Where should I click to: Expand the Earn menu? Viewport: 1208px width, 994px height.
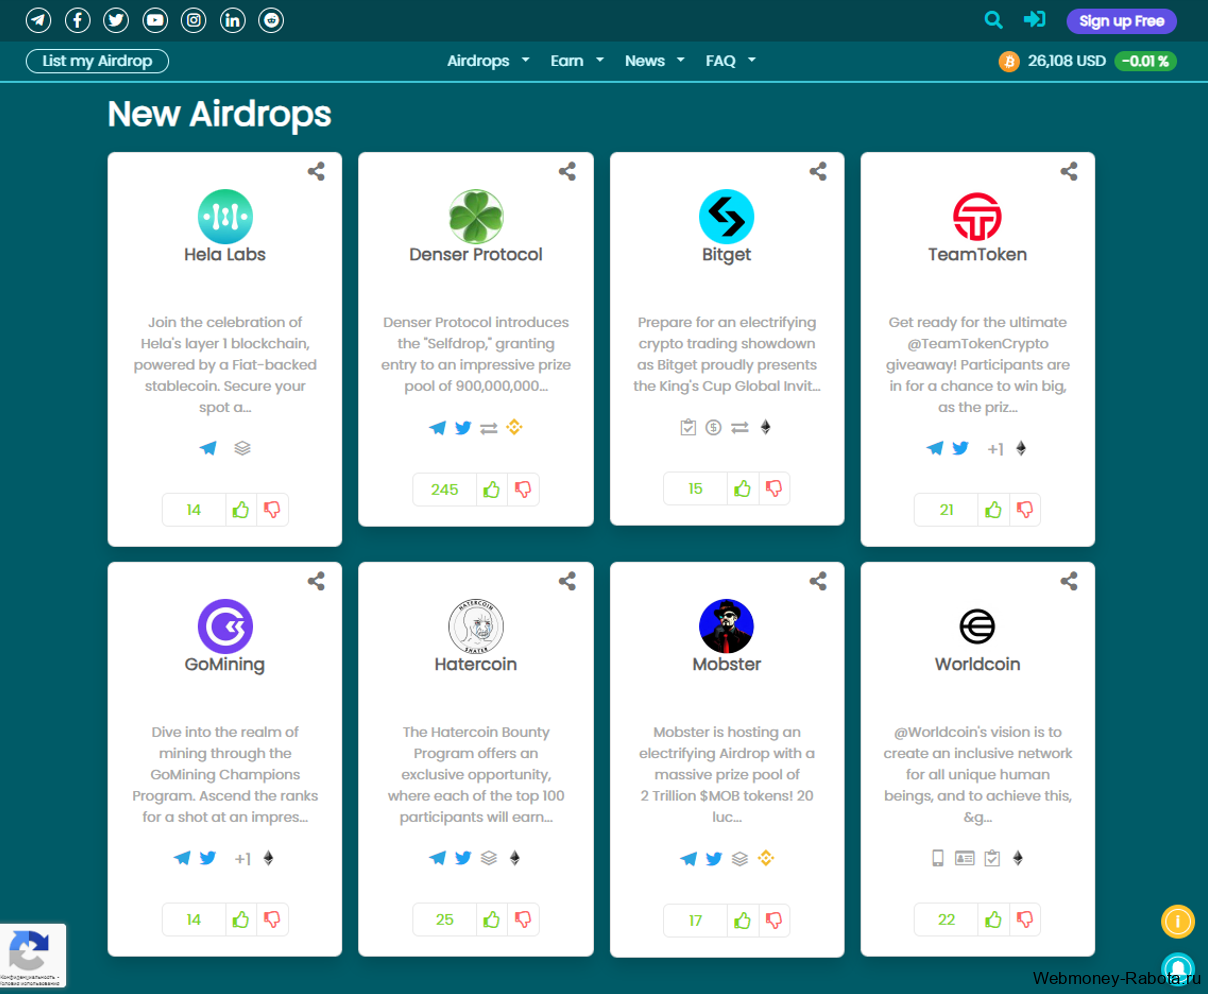(x=577, y=61)
